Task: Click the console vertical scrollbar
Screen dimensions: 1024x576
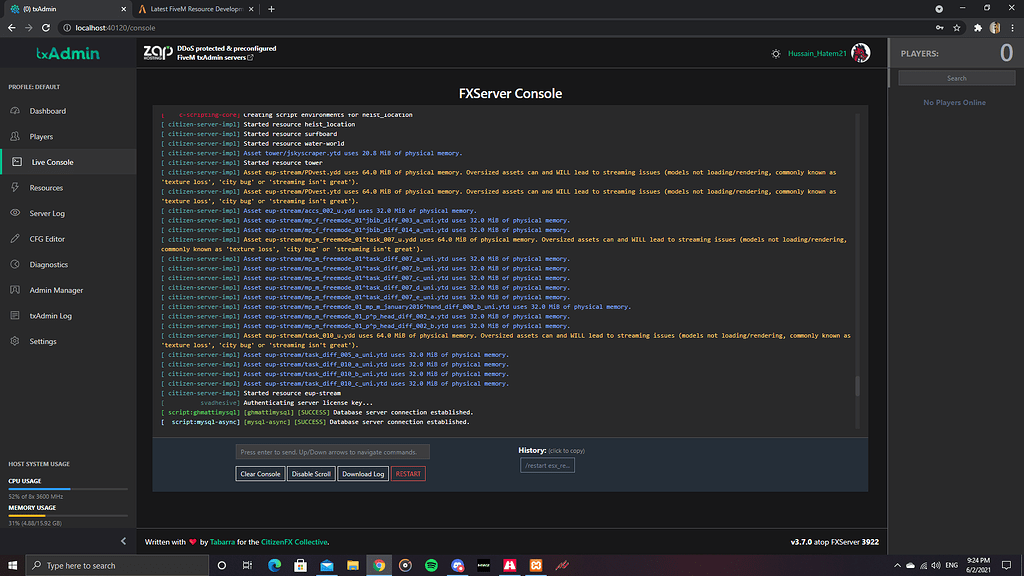Action: (x=856, y=388)
